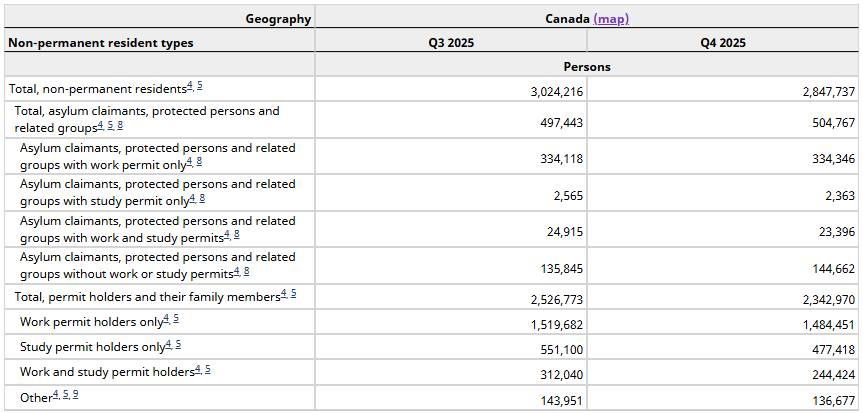Select the Work permit holders only row label
The width and height of the screenshot is (863, 413).
pyautogui.click(x=91, y=322)
